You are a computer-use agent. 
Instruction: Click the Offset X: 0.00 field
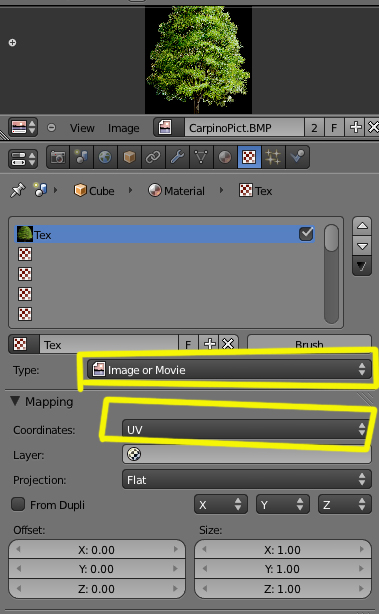tap(97, 550)
